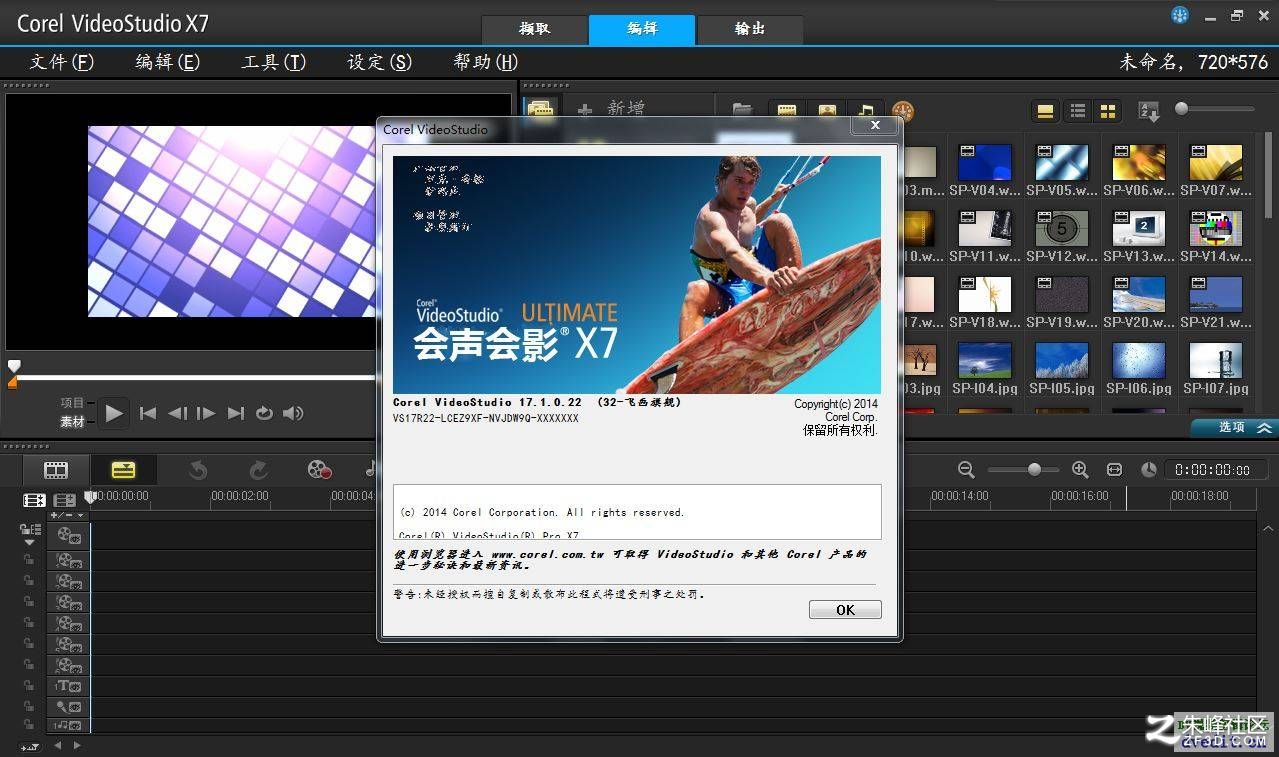Undo the last action
The width and height of the screenshot is (1279, 757).
[x=197, y=469]
